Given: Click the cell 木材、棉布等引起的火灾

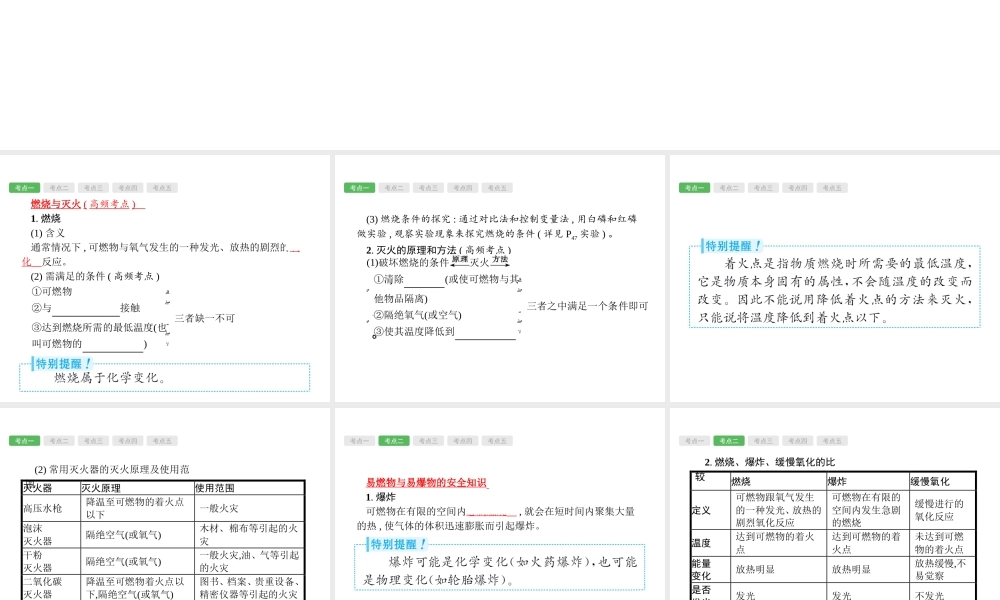Looking at the screenshot, I should [x=249, y=534].
